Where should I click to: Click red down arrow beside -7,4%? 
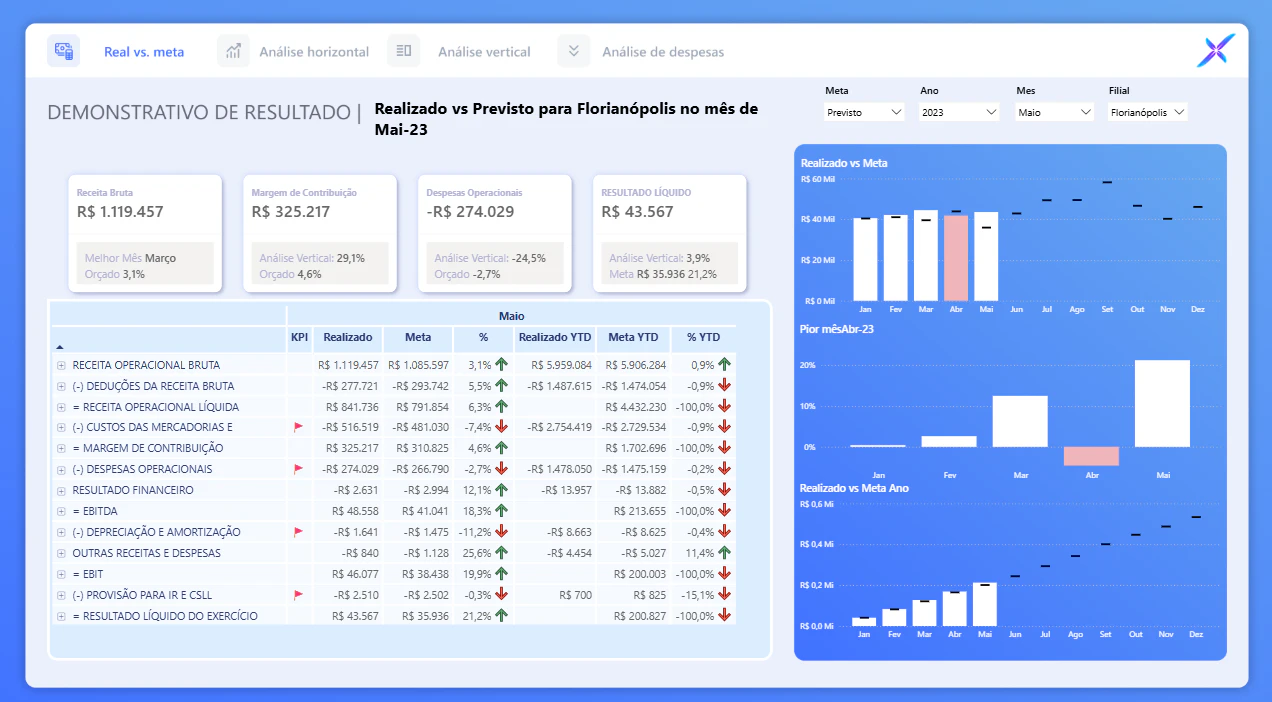point(502,427)
